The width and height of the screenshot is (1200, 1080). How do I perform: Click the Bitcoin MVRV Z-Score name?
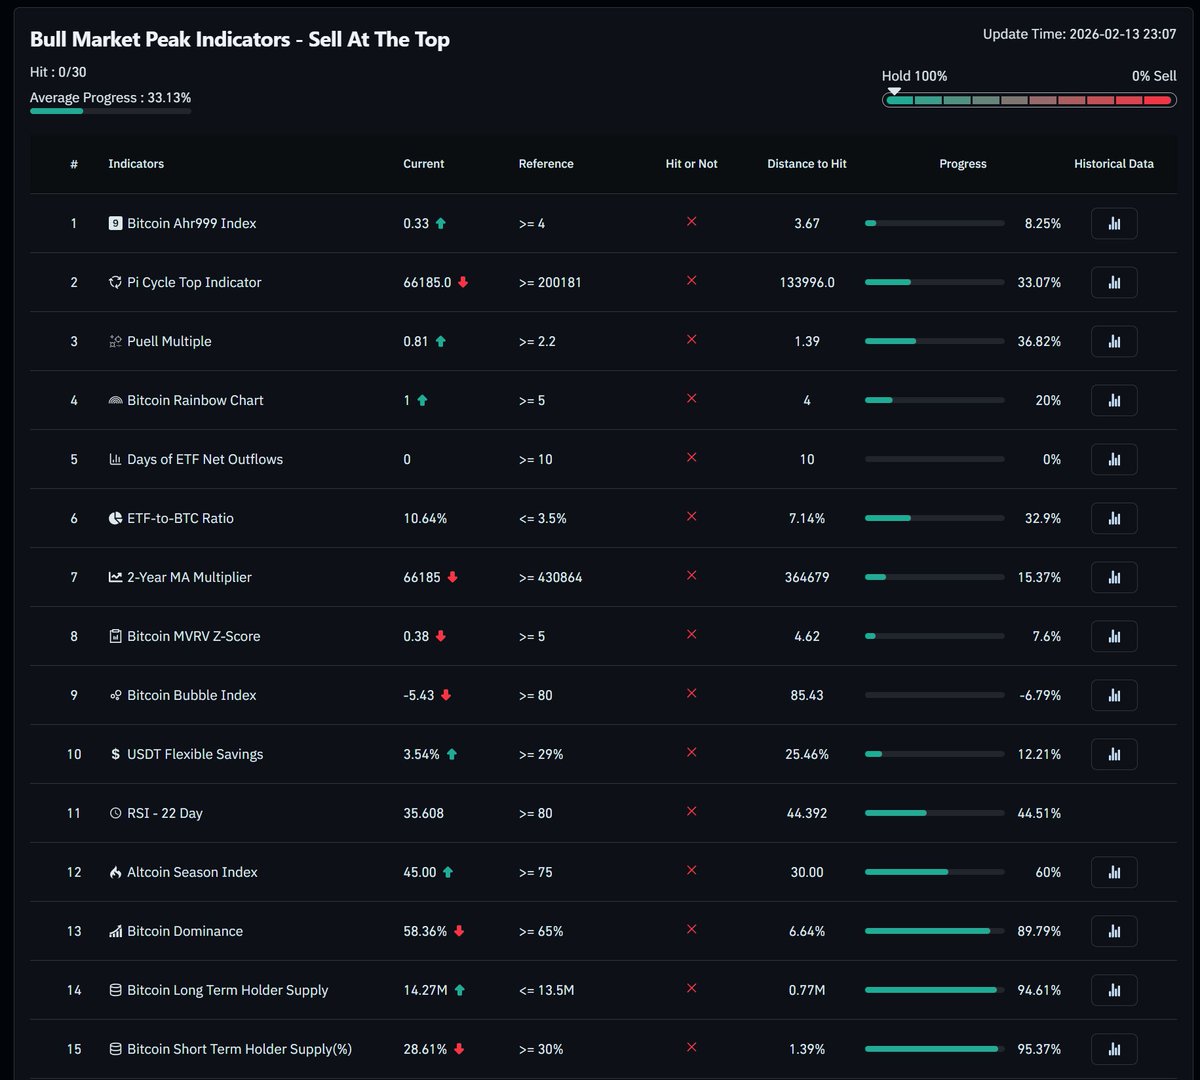194,636
